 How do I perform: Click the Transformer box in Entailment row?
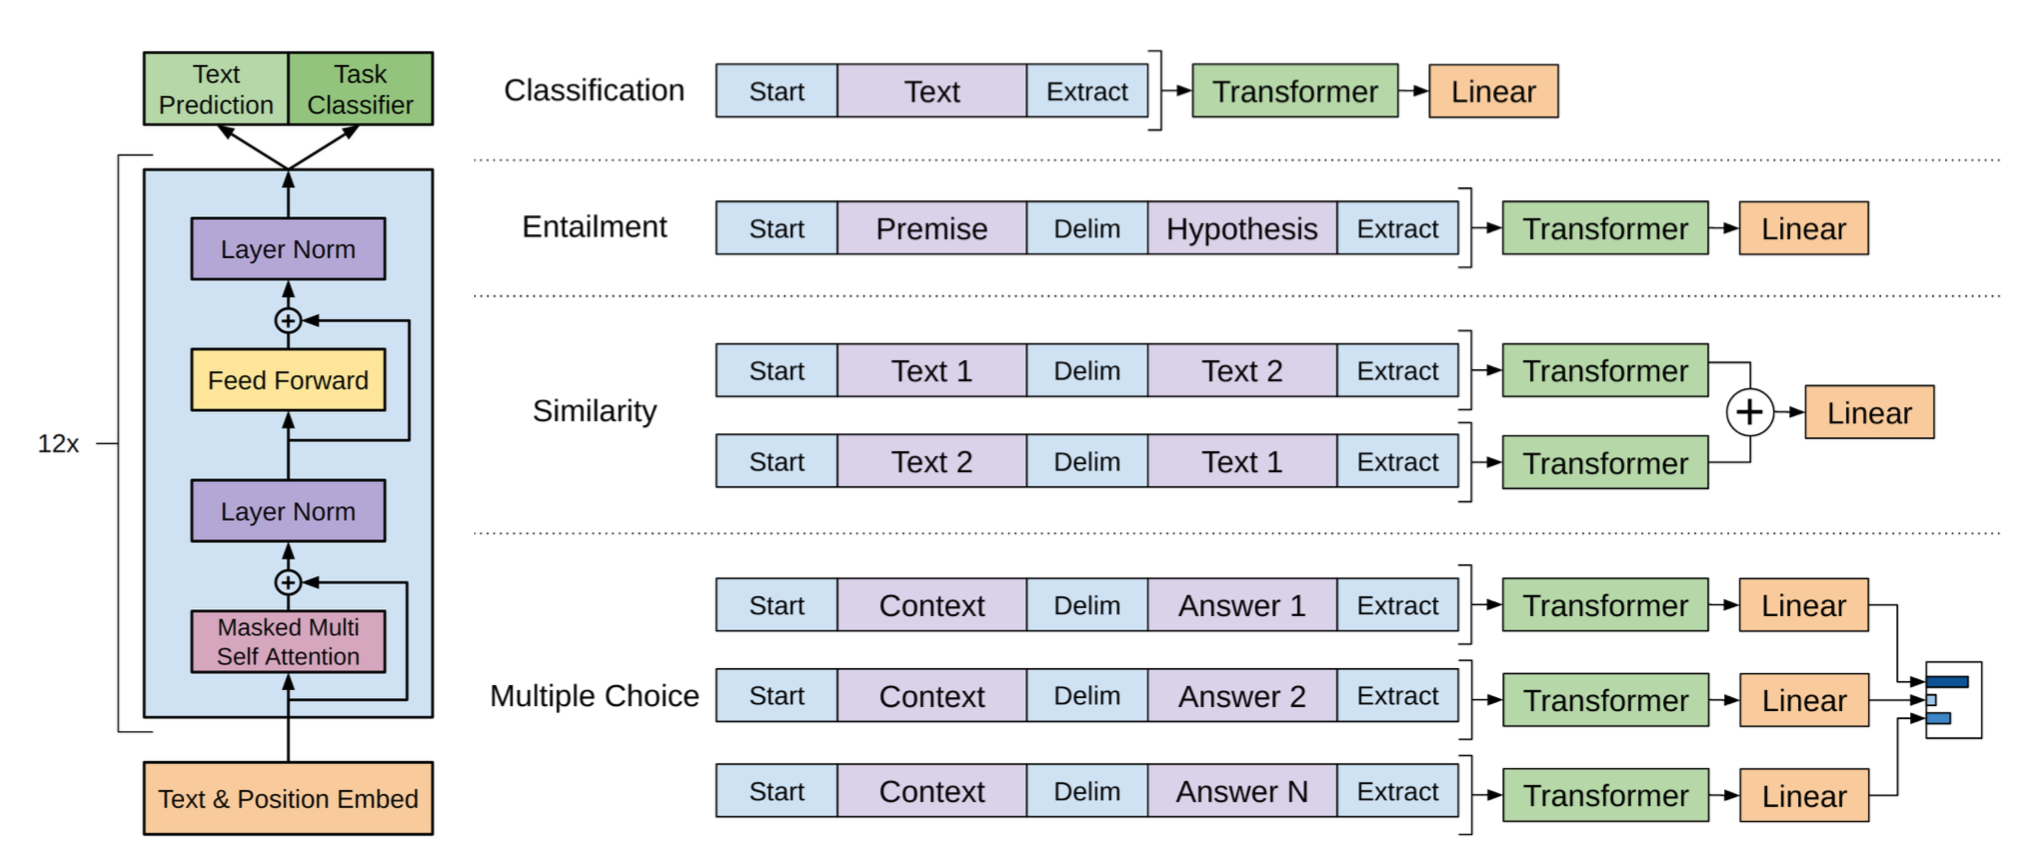tap(1605, 229)
